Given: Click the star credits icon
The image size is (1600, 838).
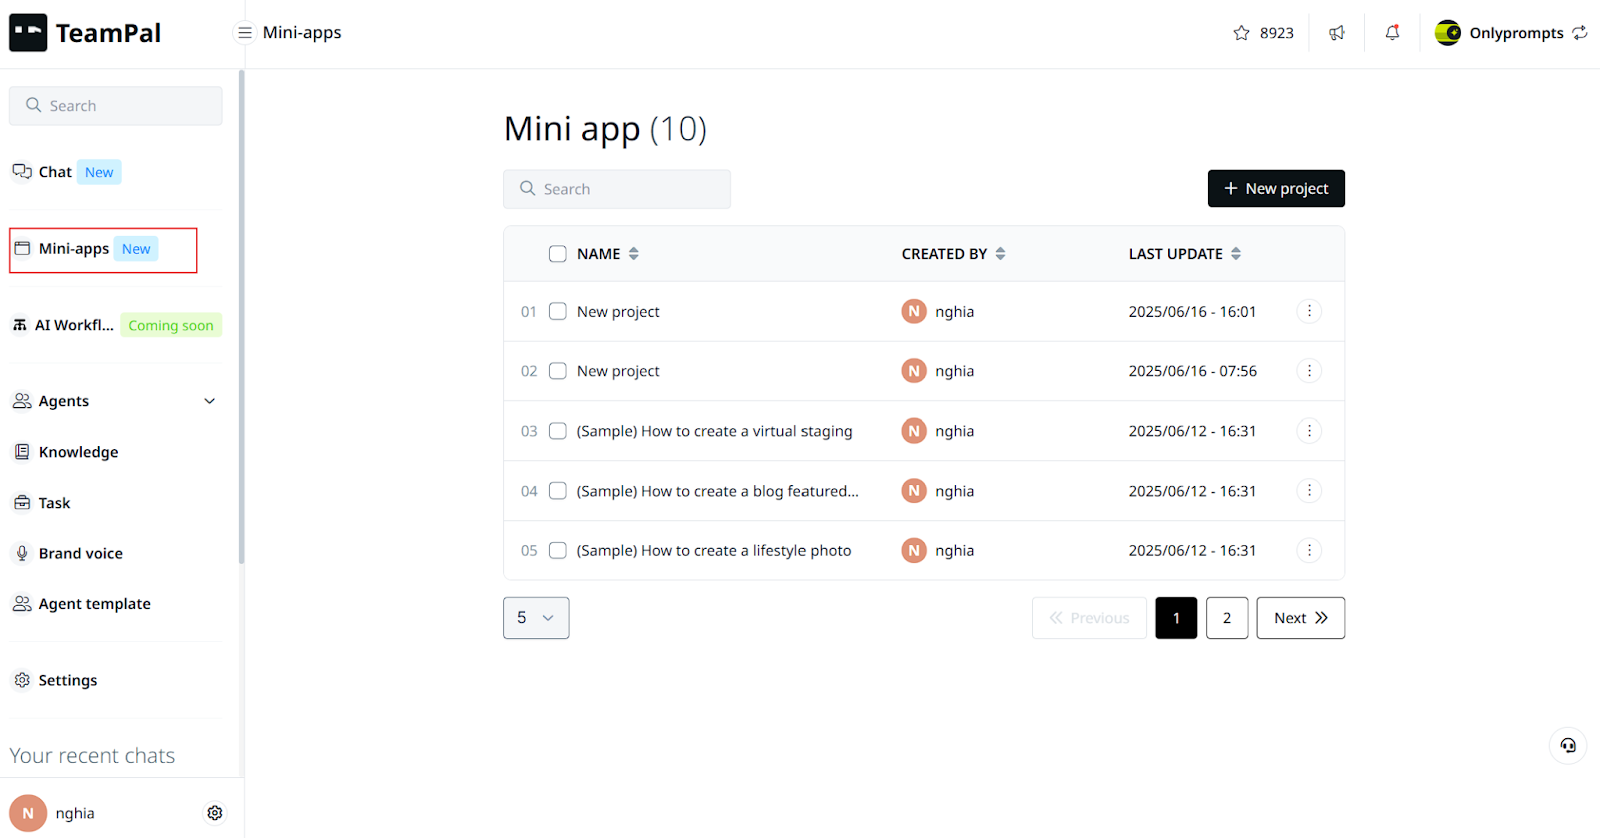Looking at the screenshot, I should tap(1241, 33).
